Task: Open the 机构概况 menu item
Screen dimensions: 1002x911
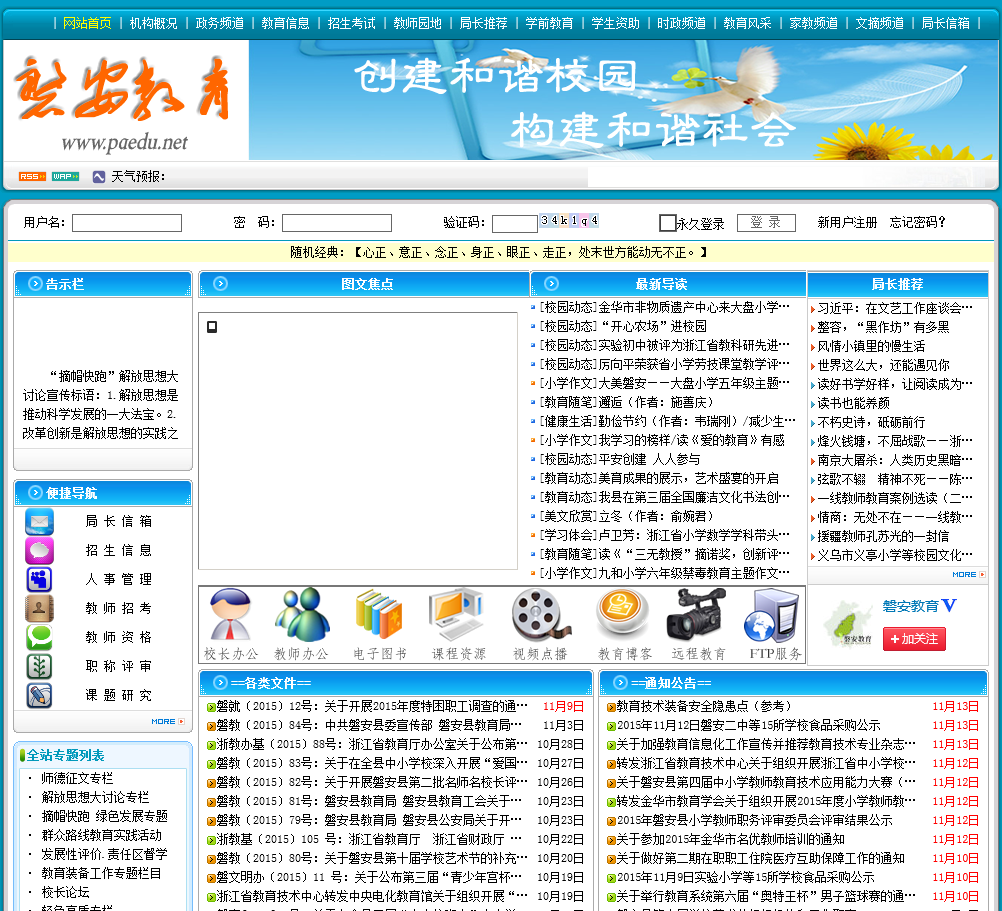Action: pos(153,24)
